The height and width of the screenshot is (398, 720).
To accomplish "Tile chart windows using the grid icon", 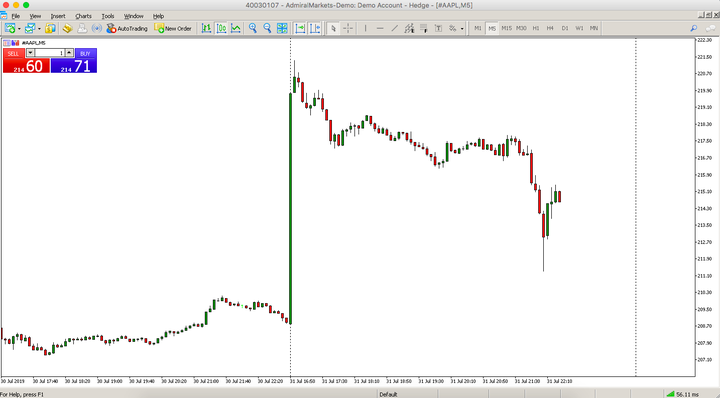I will (x=282, y=28).
